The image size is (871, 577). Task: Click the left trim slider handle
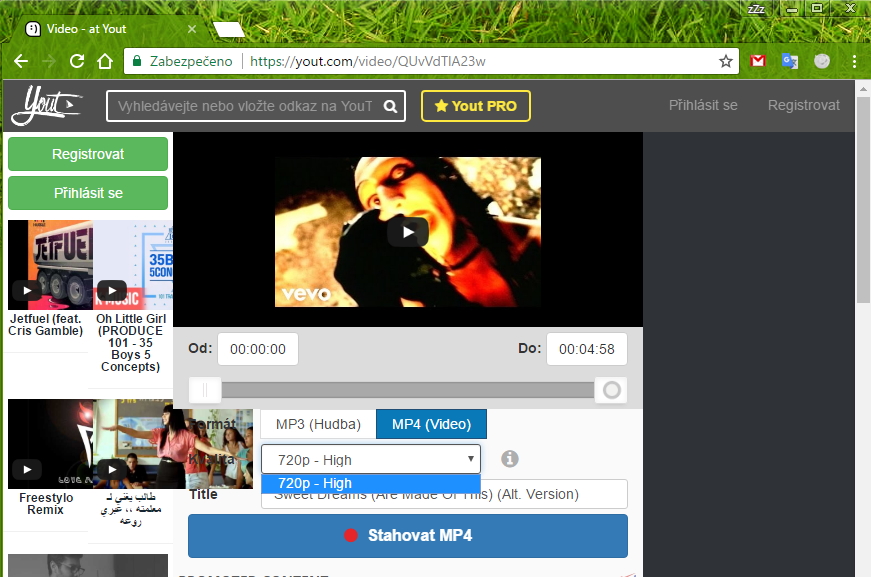pos(205,390)
